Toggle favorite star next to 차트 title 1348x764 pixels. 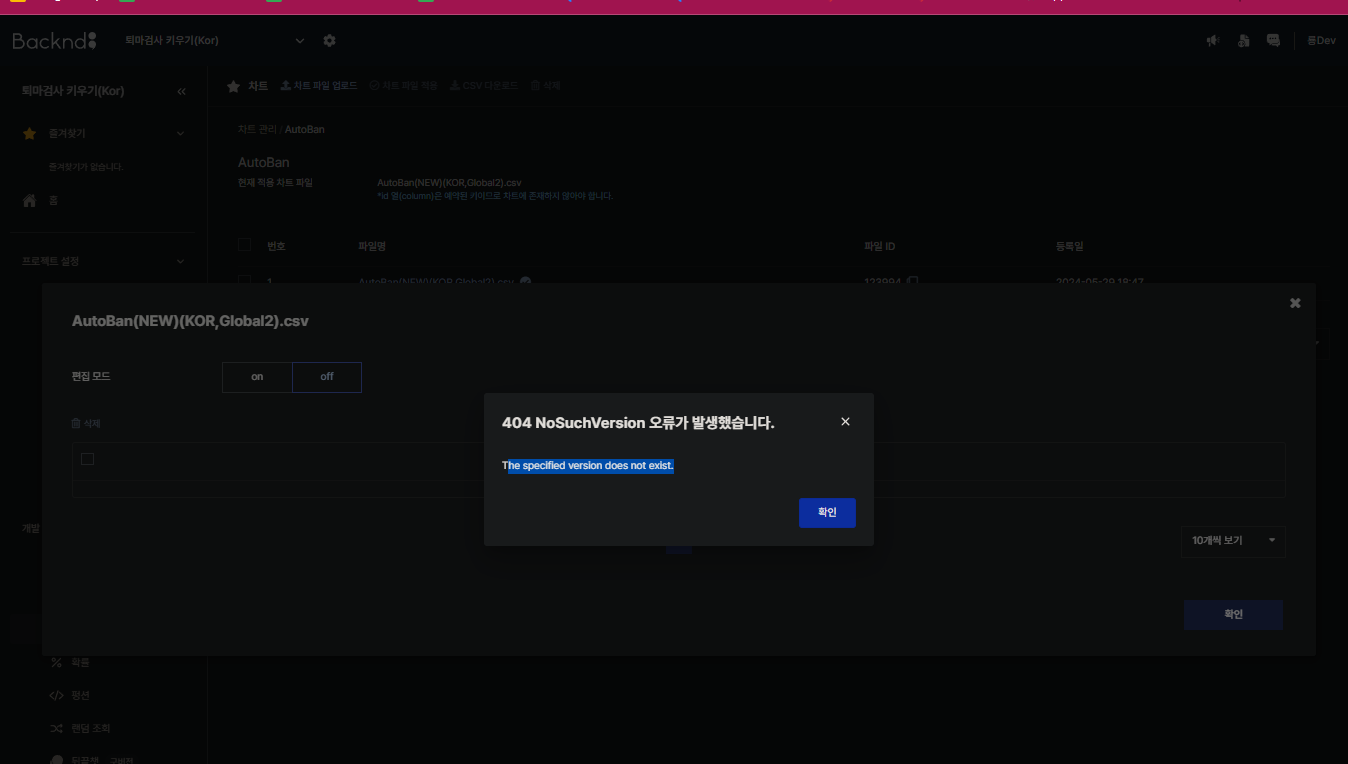[233, 86]
